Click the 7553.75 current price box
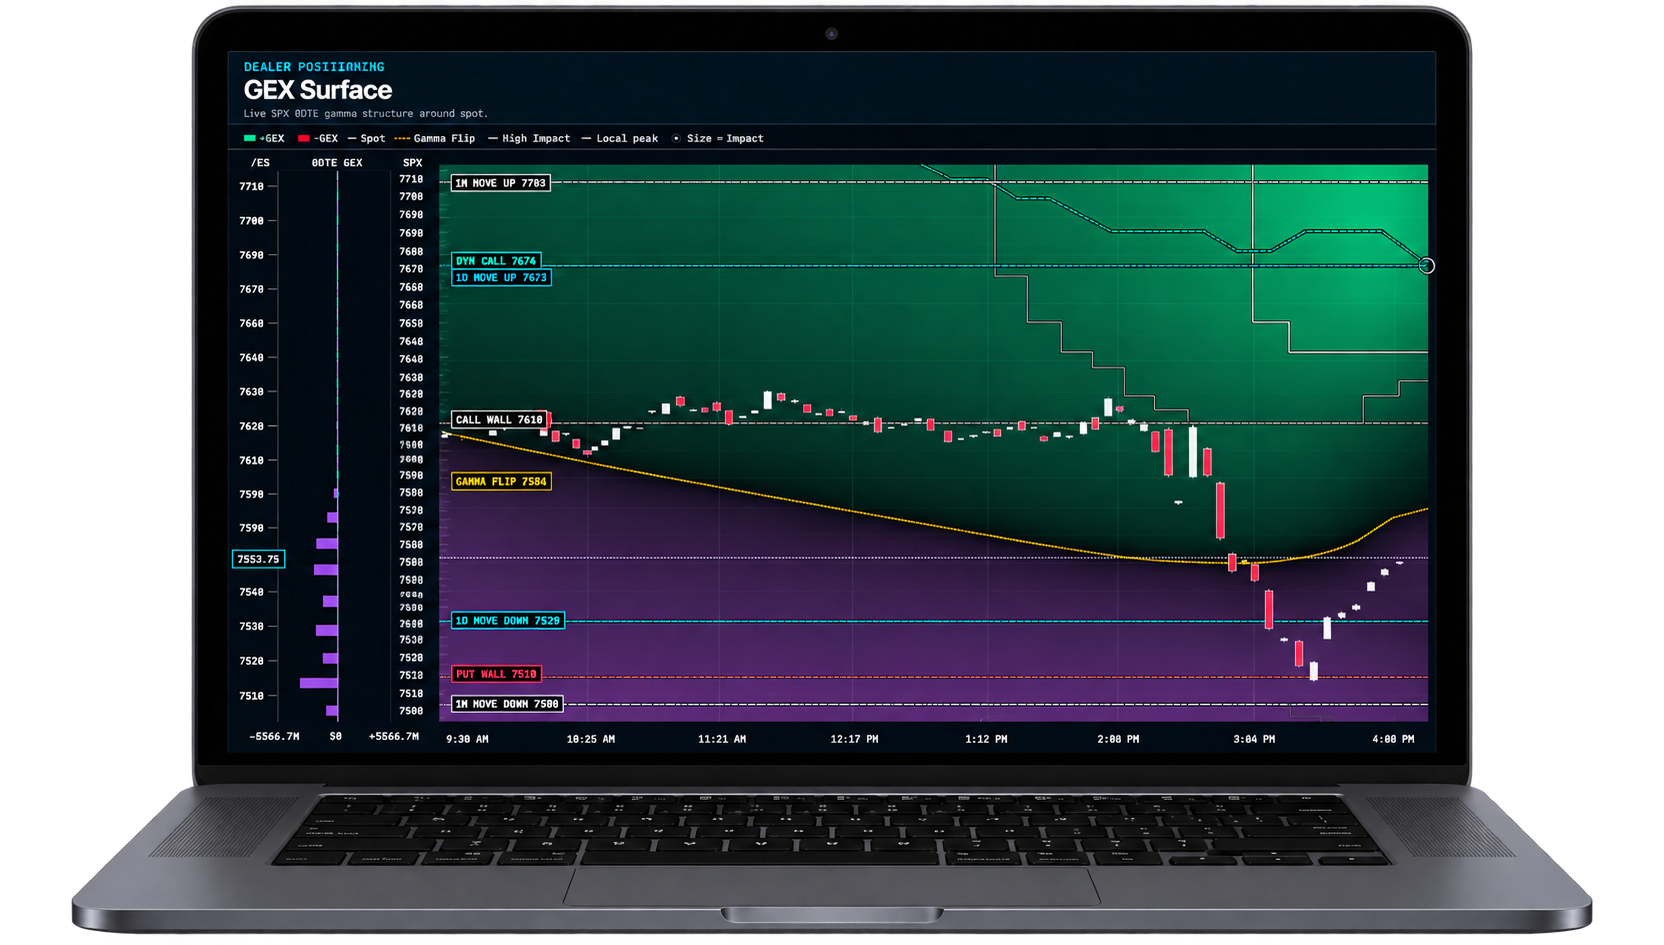 click(258, 559)
